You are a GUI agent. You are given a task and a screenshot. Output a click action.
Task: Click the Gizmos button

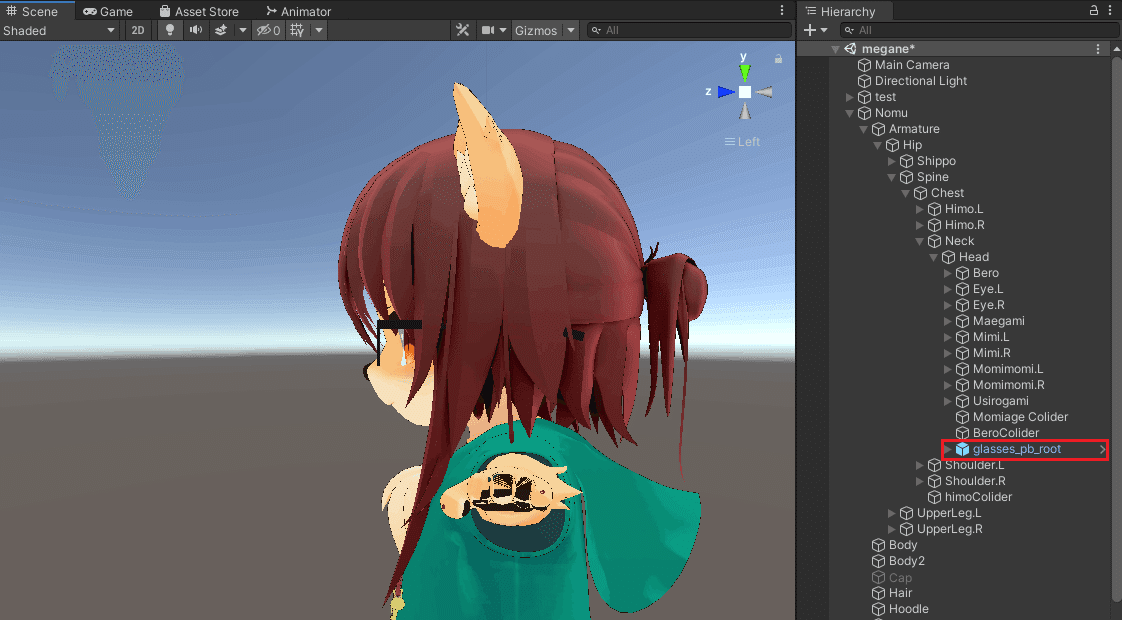pos(536,30)
